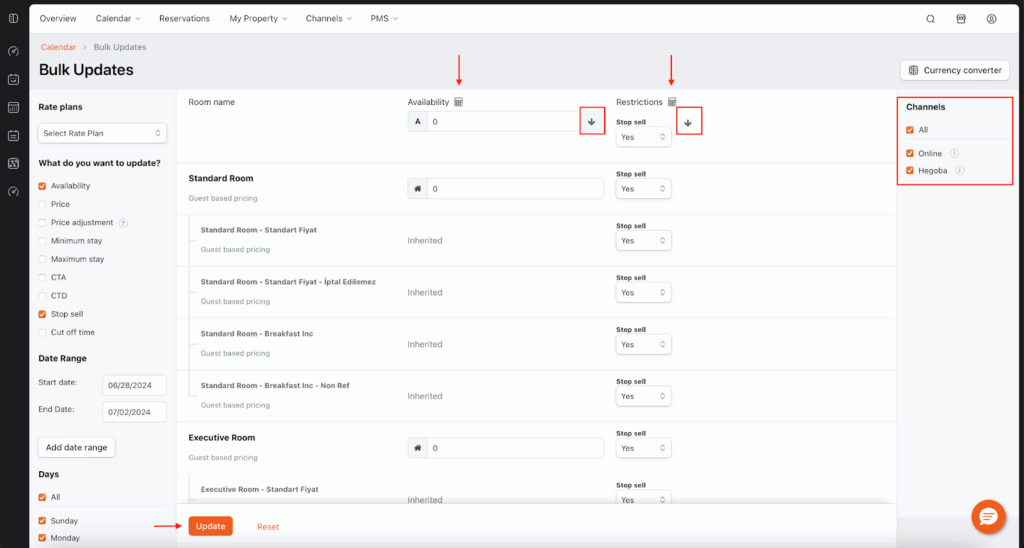Open the Reservations tab
1024x548 pixels.
[184, 18]
